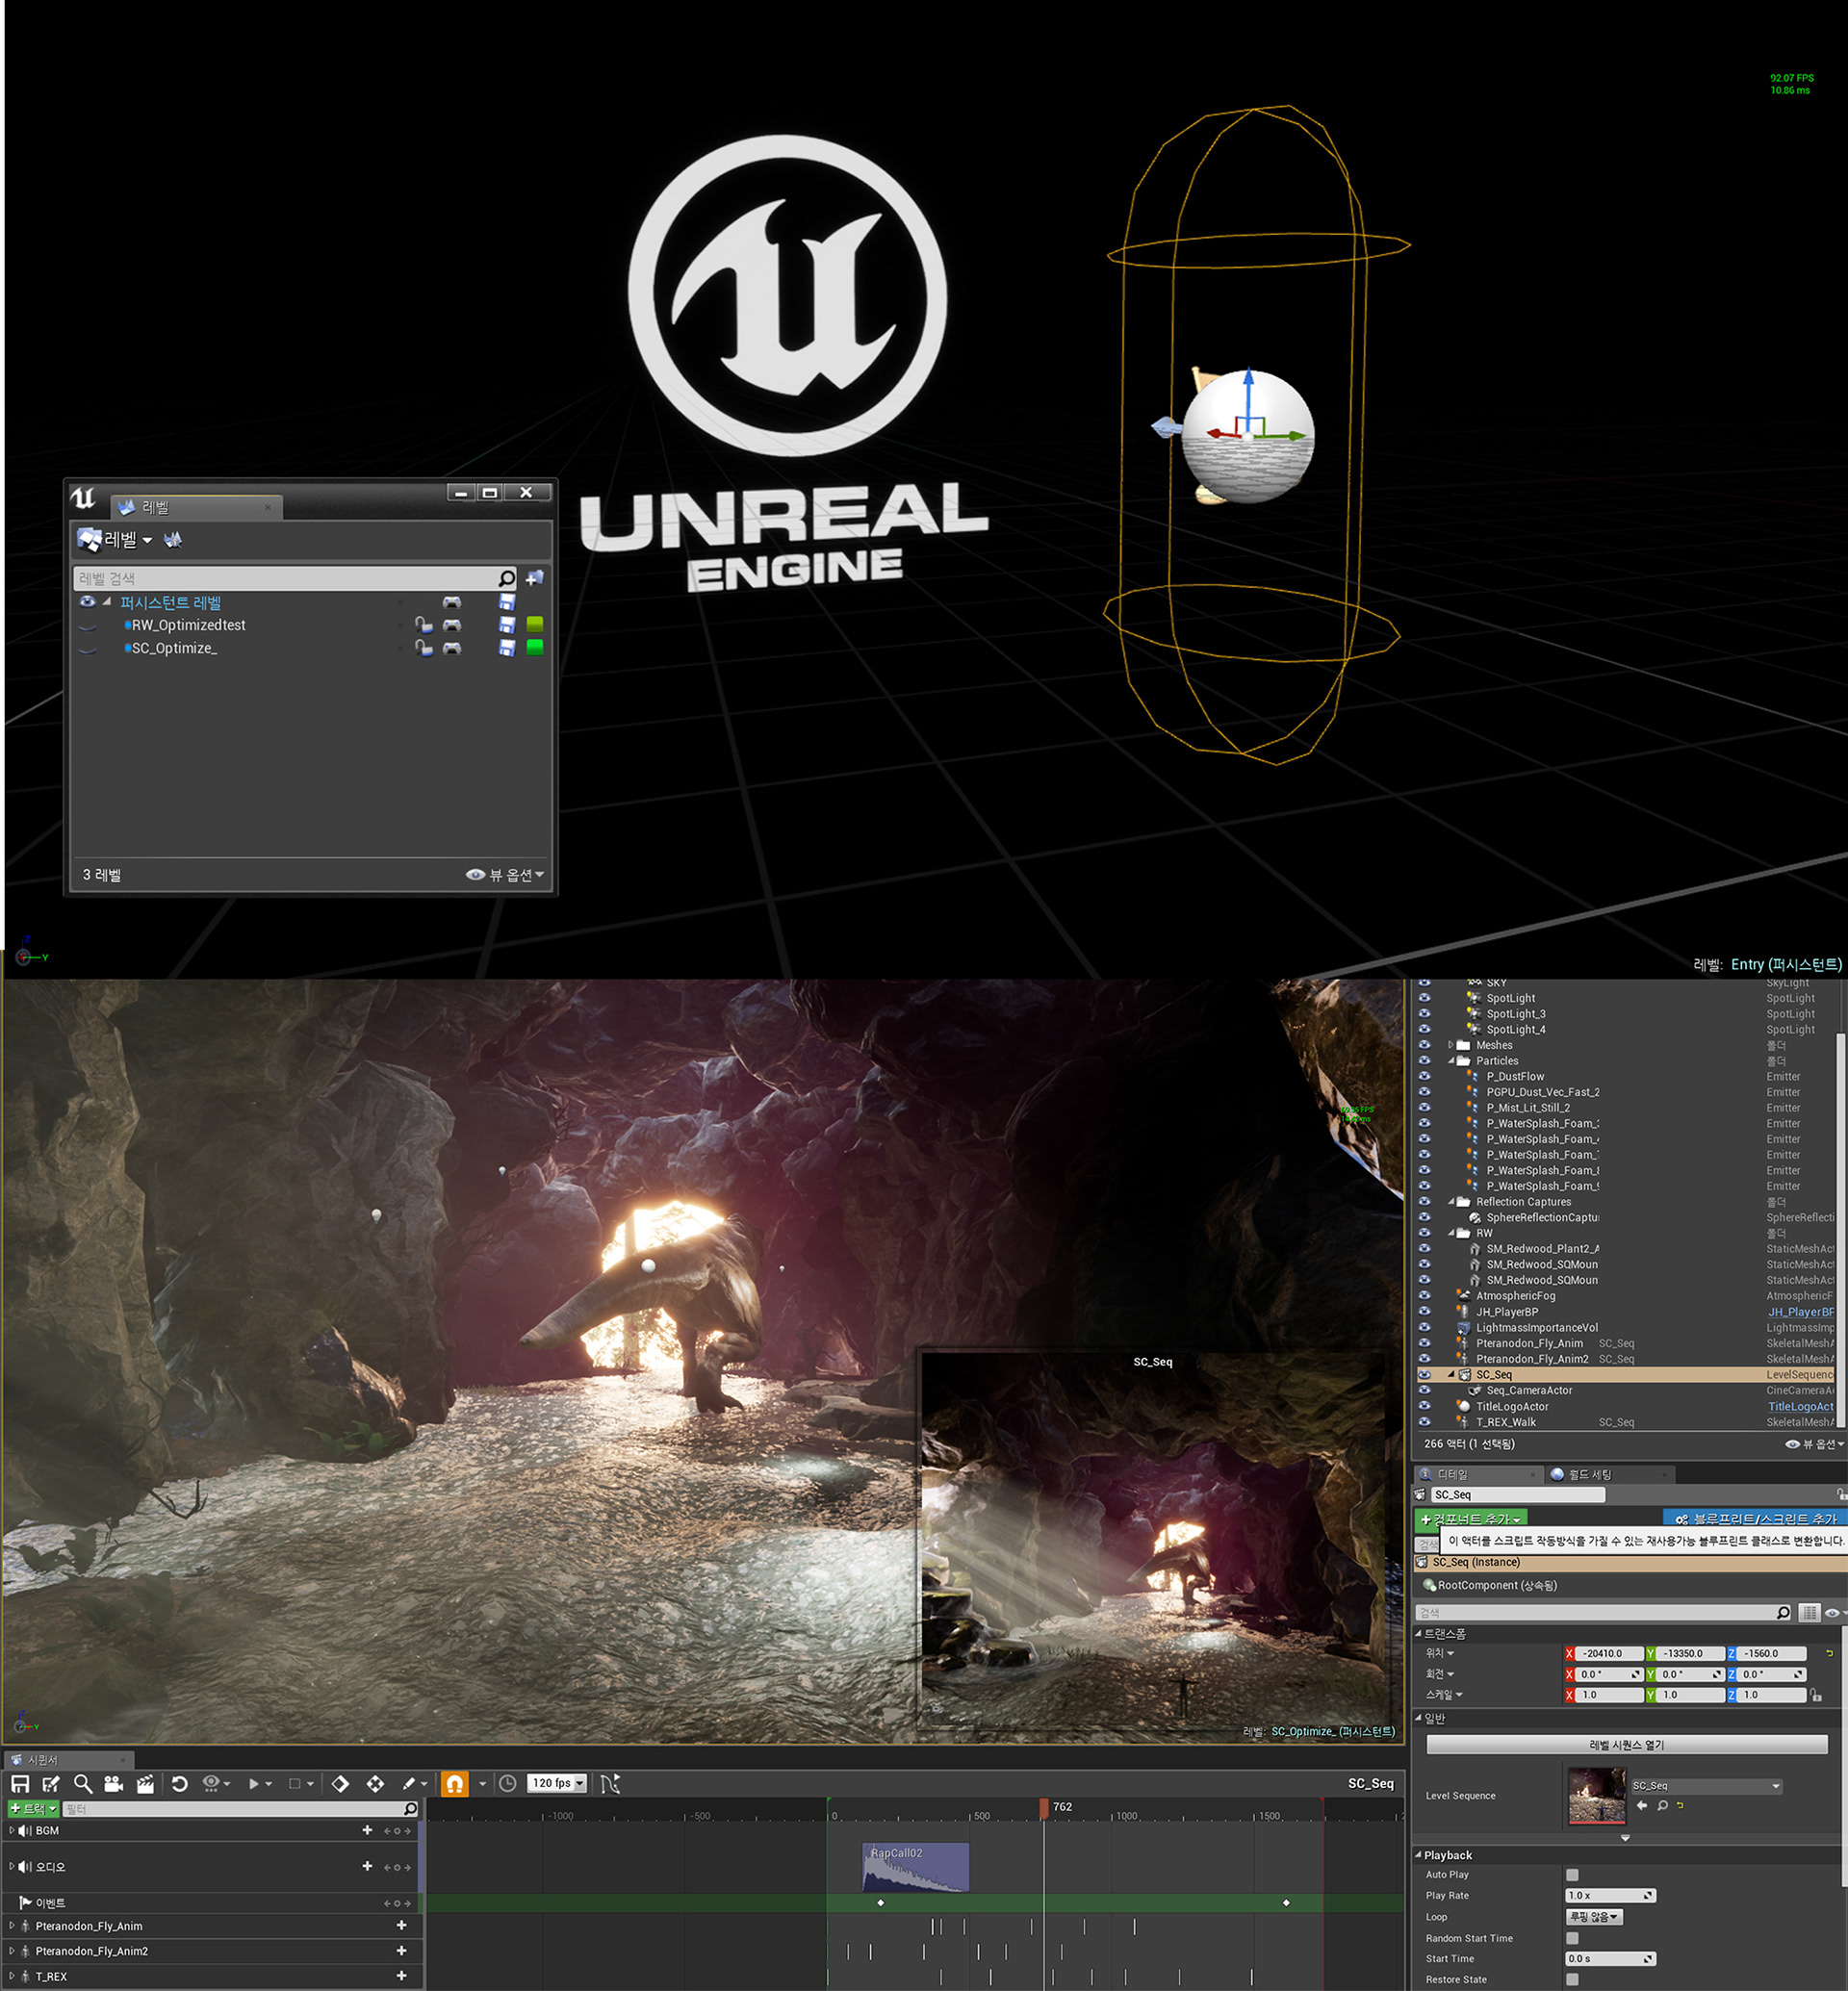Click green 컴포넌트 추가 button
This screenshot has width=1848, height=1991.
[1471, 1519]
